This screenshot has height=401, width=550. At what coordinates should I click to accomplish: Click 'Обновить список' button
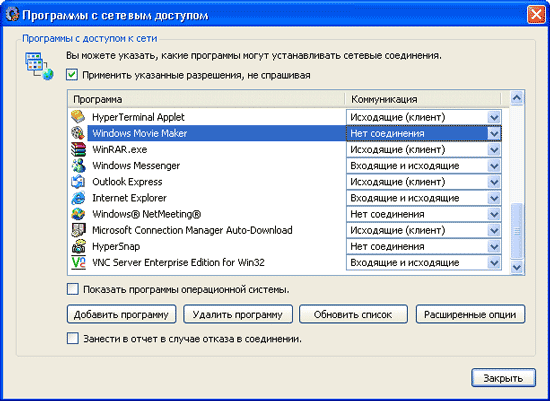(353, 314)
